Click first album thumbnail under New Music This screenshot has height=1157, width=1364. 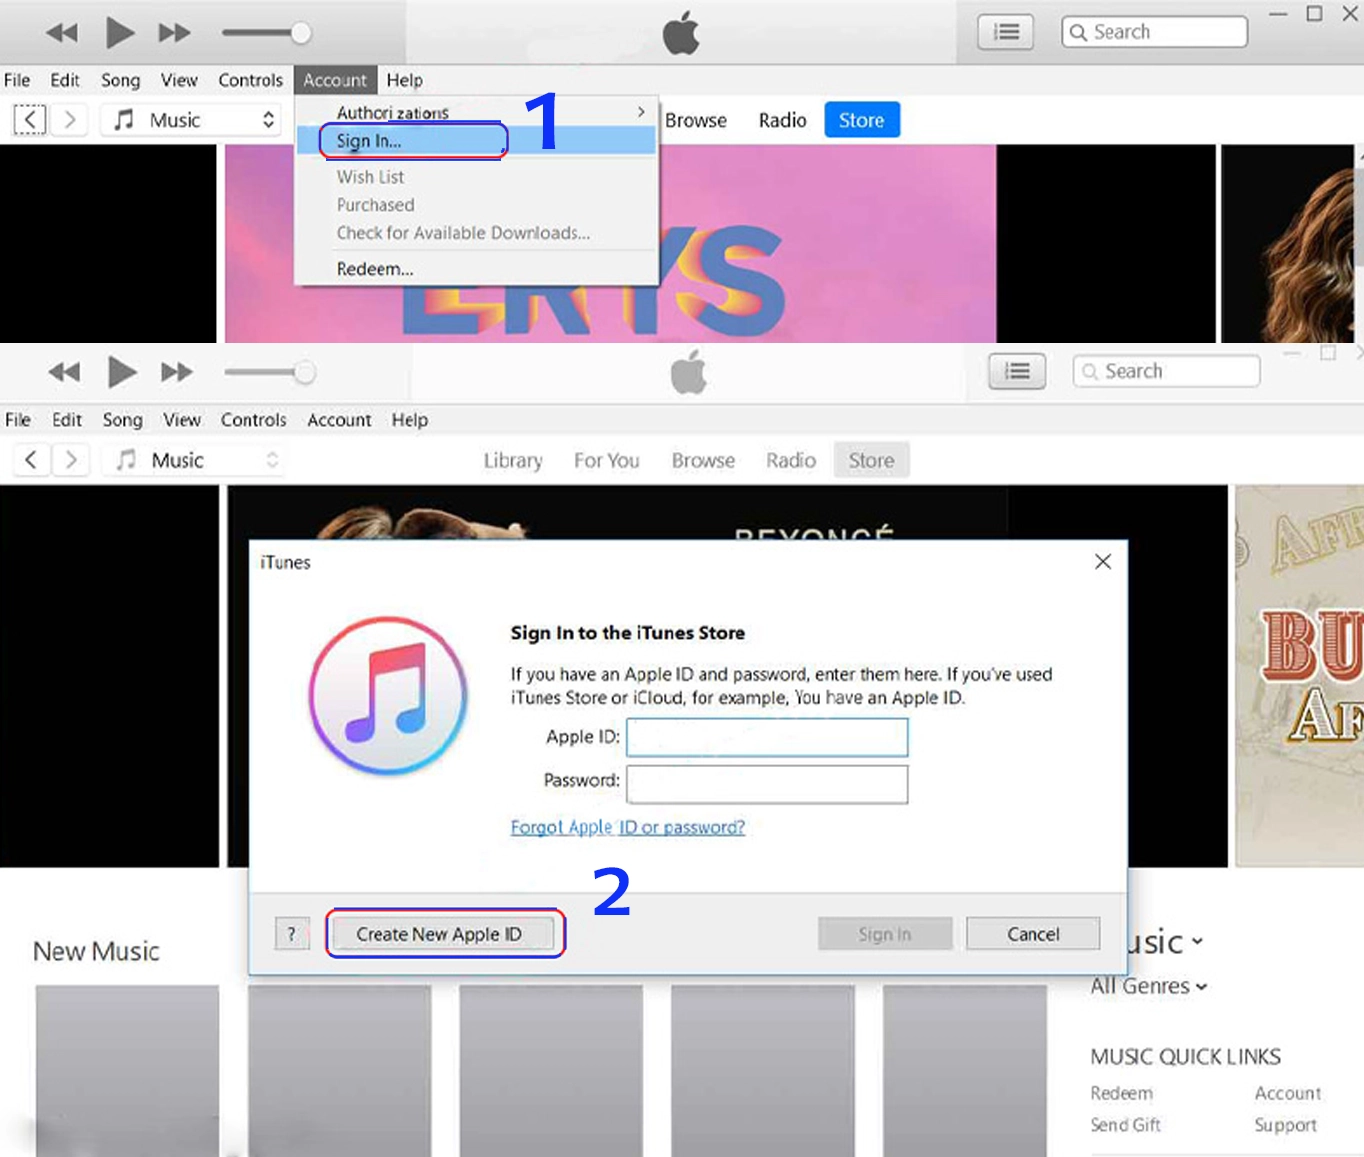(x=127, y=1070)
